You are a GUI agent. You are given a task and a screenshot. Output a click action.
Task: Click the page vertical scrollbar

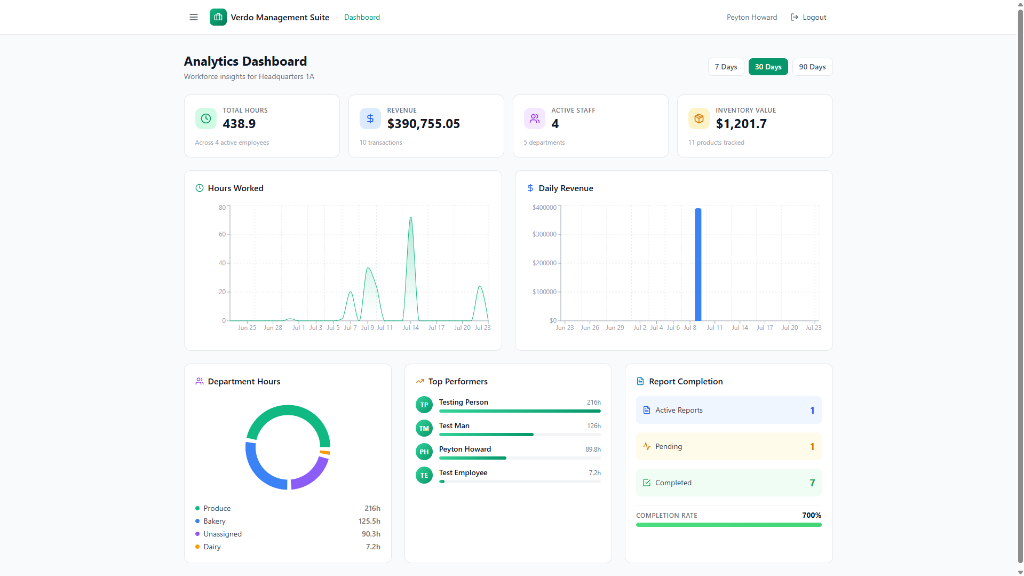point(1020,287)
